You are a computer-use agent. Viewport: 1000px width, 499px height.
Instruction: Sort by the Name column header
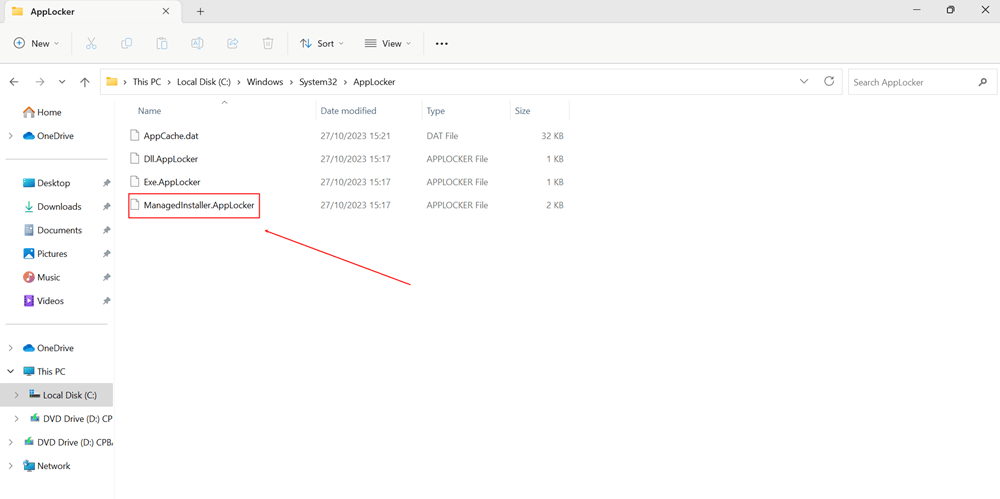pos(150,111)
